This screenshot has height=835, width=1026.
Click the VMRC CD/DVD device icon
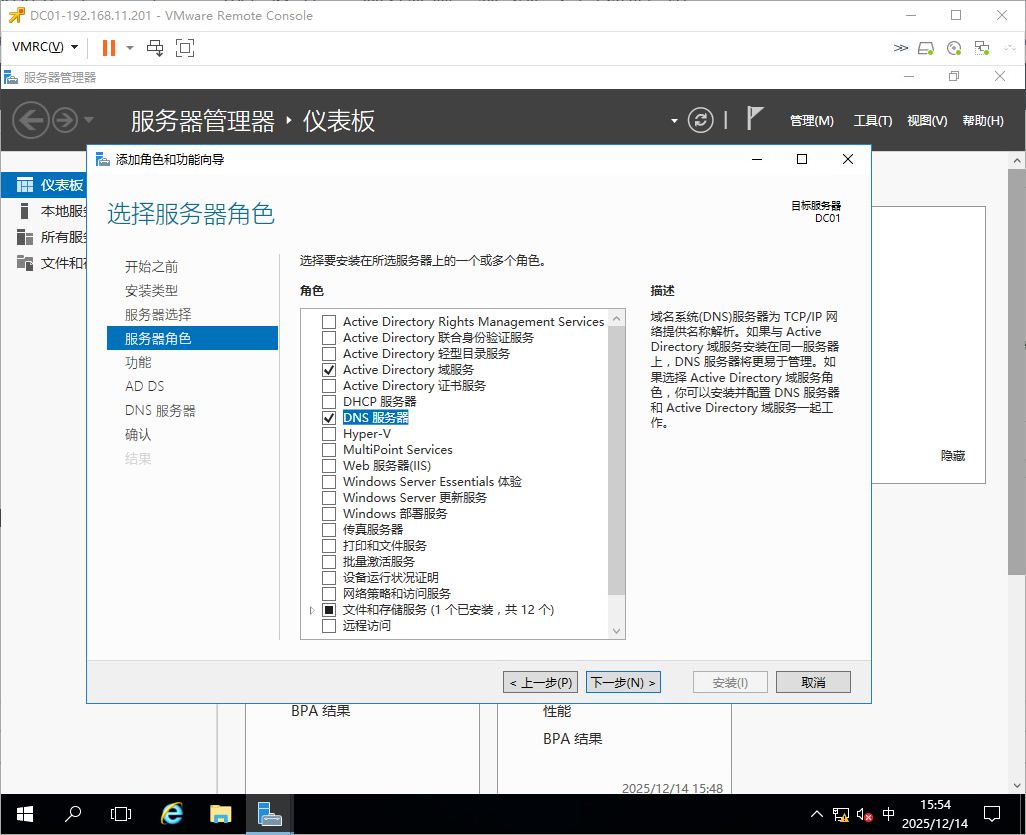(x=954, y=48)
